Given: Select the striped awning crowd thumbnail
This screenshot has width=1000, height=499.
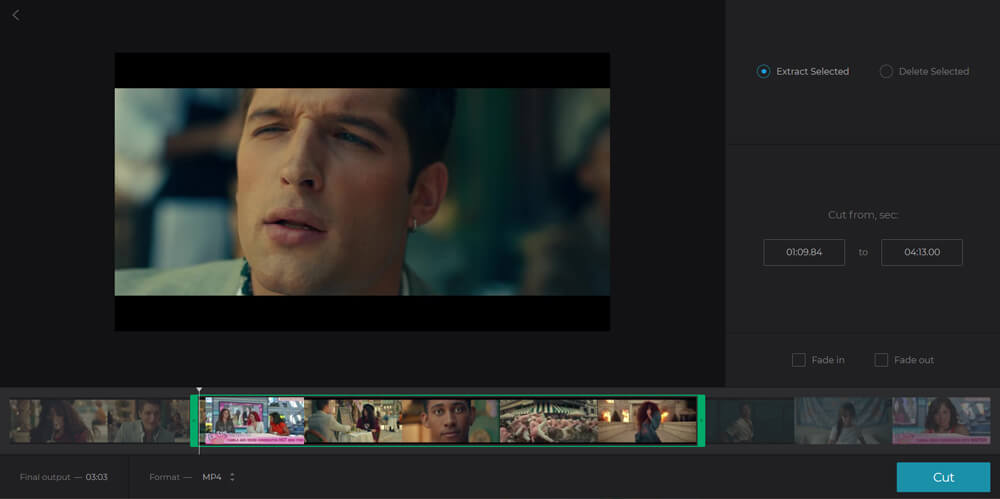Looking at the screenshot, I should click(548, 421).
